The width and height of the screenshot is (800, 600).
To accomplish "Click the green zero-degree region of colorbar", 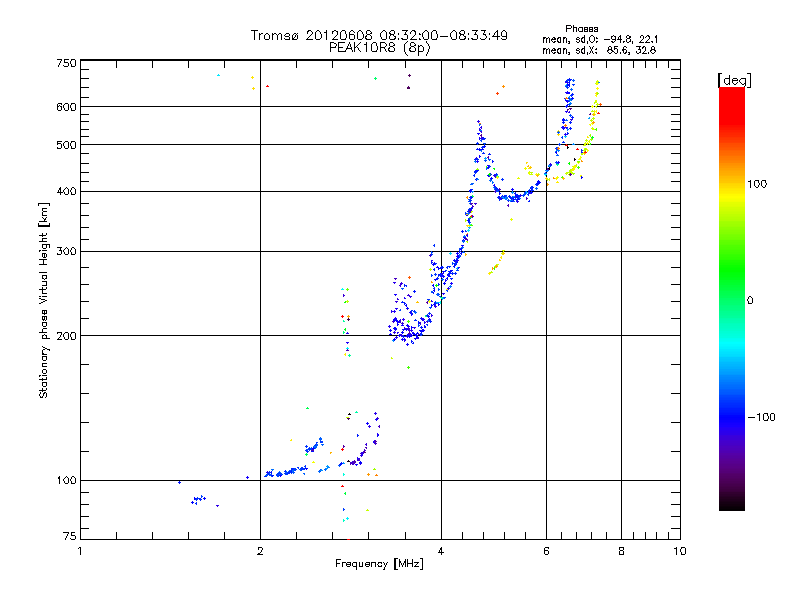I will click(732, 300).
